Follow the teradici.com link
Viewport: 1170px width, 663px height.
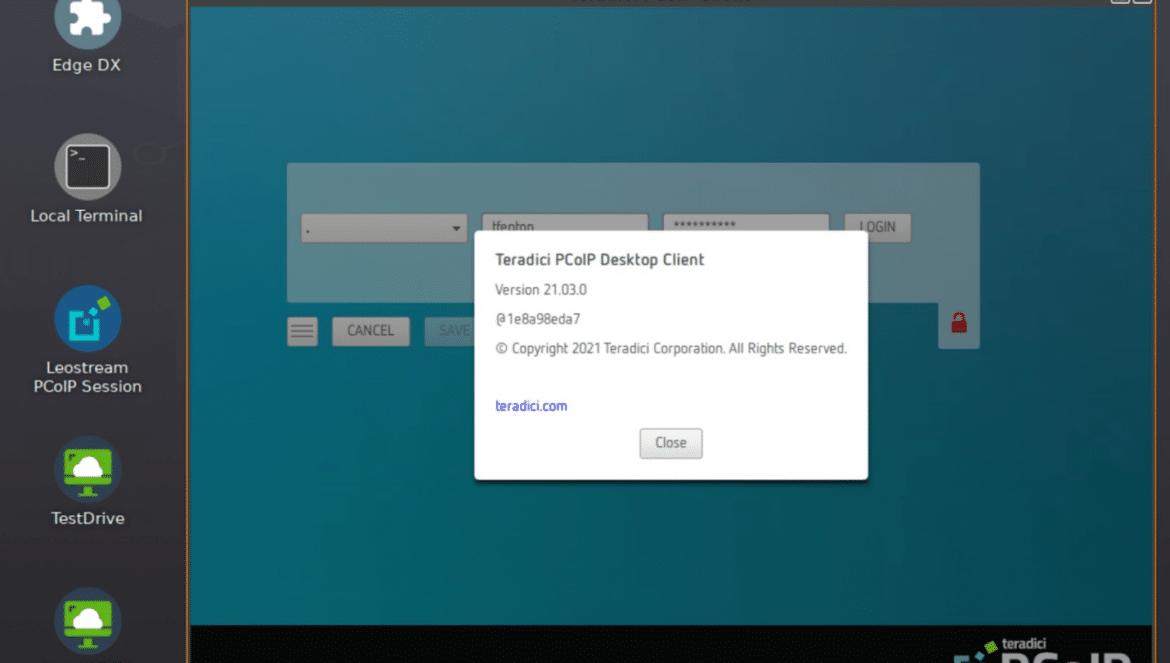pos(531,406)
